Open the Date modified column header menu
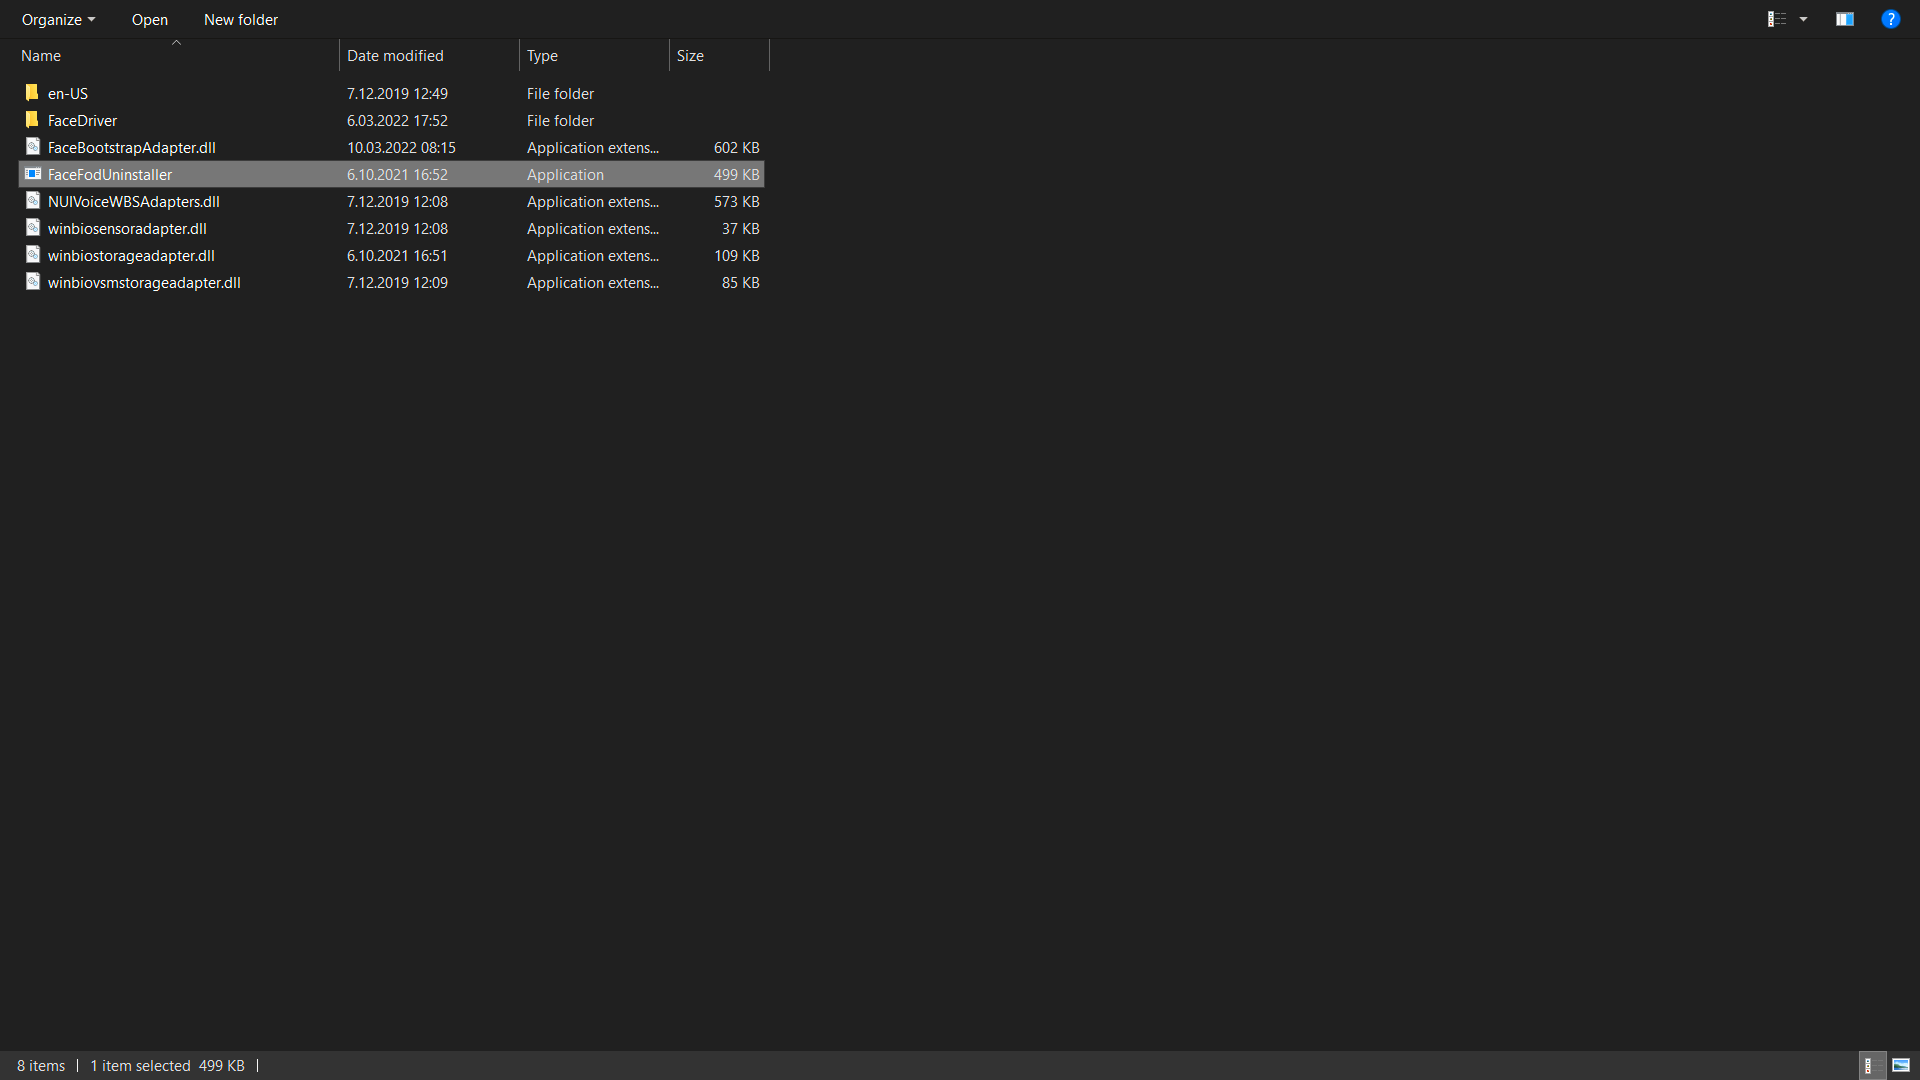Screen dimensions: 1920x1080 tap(395, 55)
